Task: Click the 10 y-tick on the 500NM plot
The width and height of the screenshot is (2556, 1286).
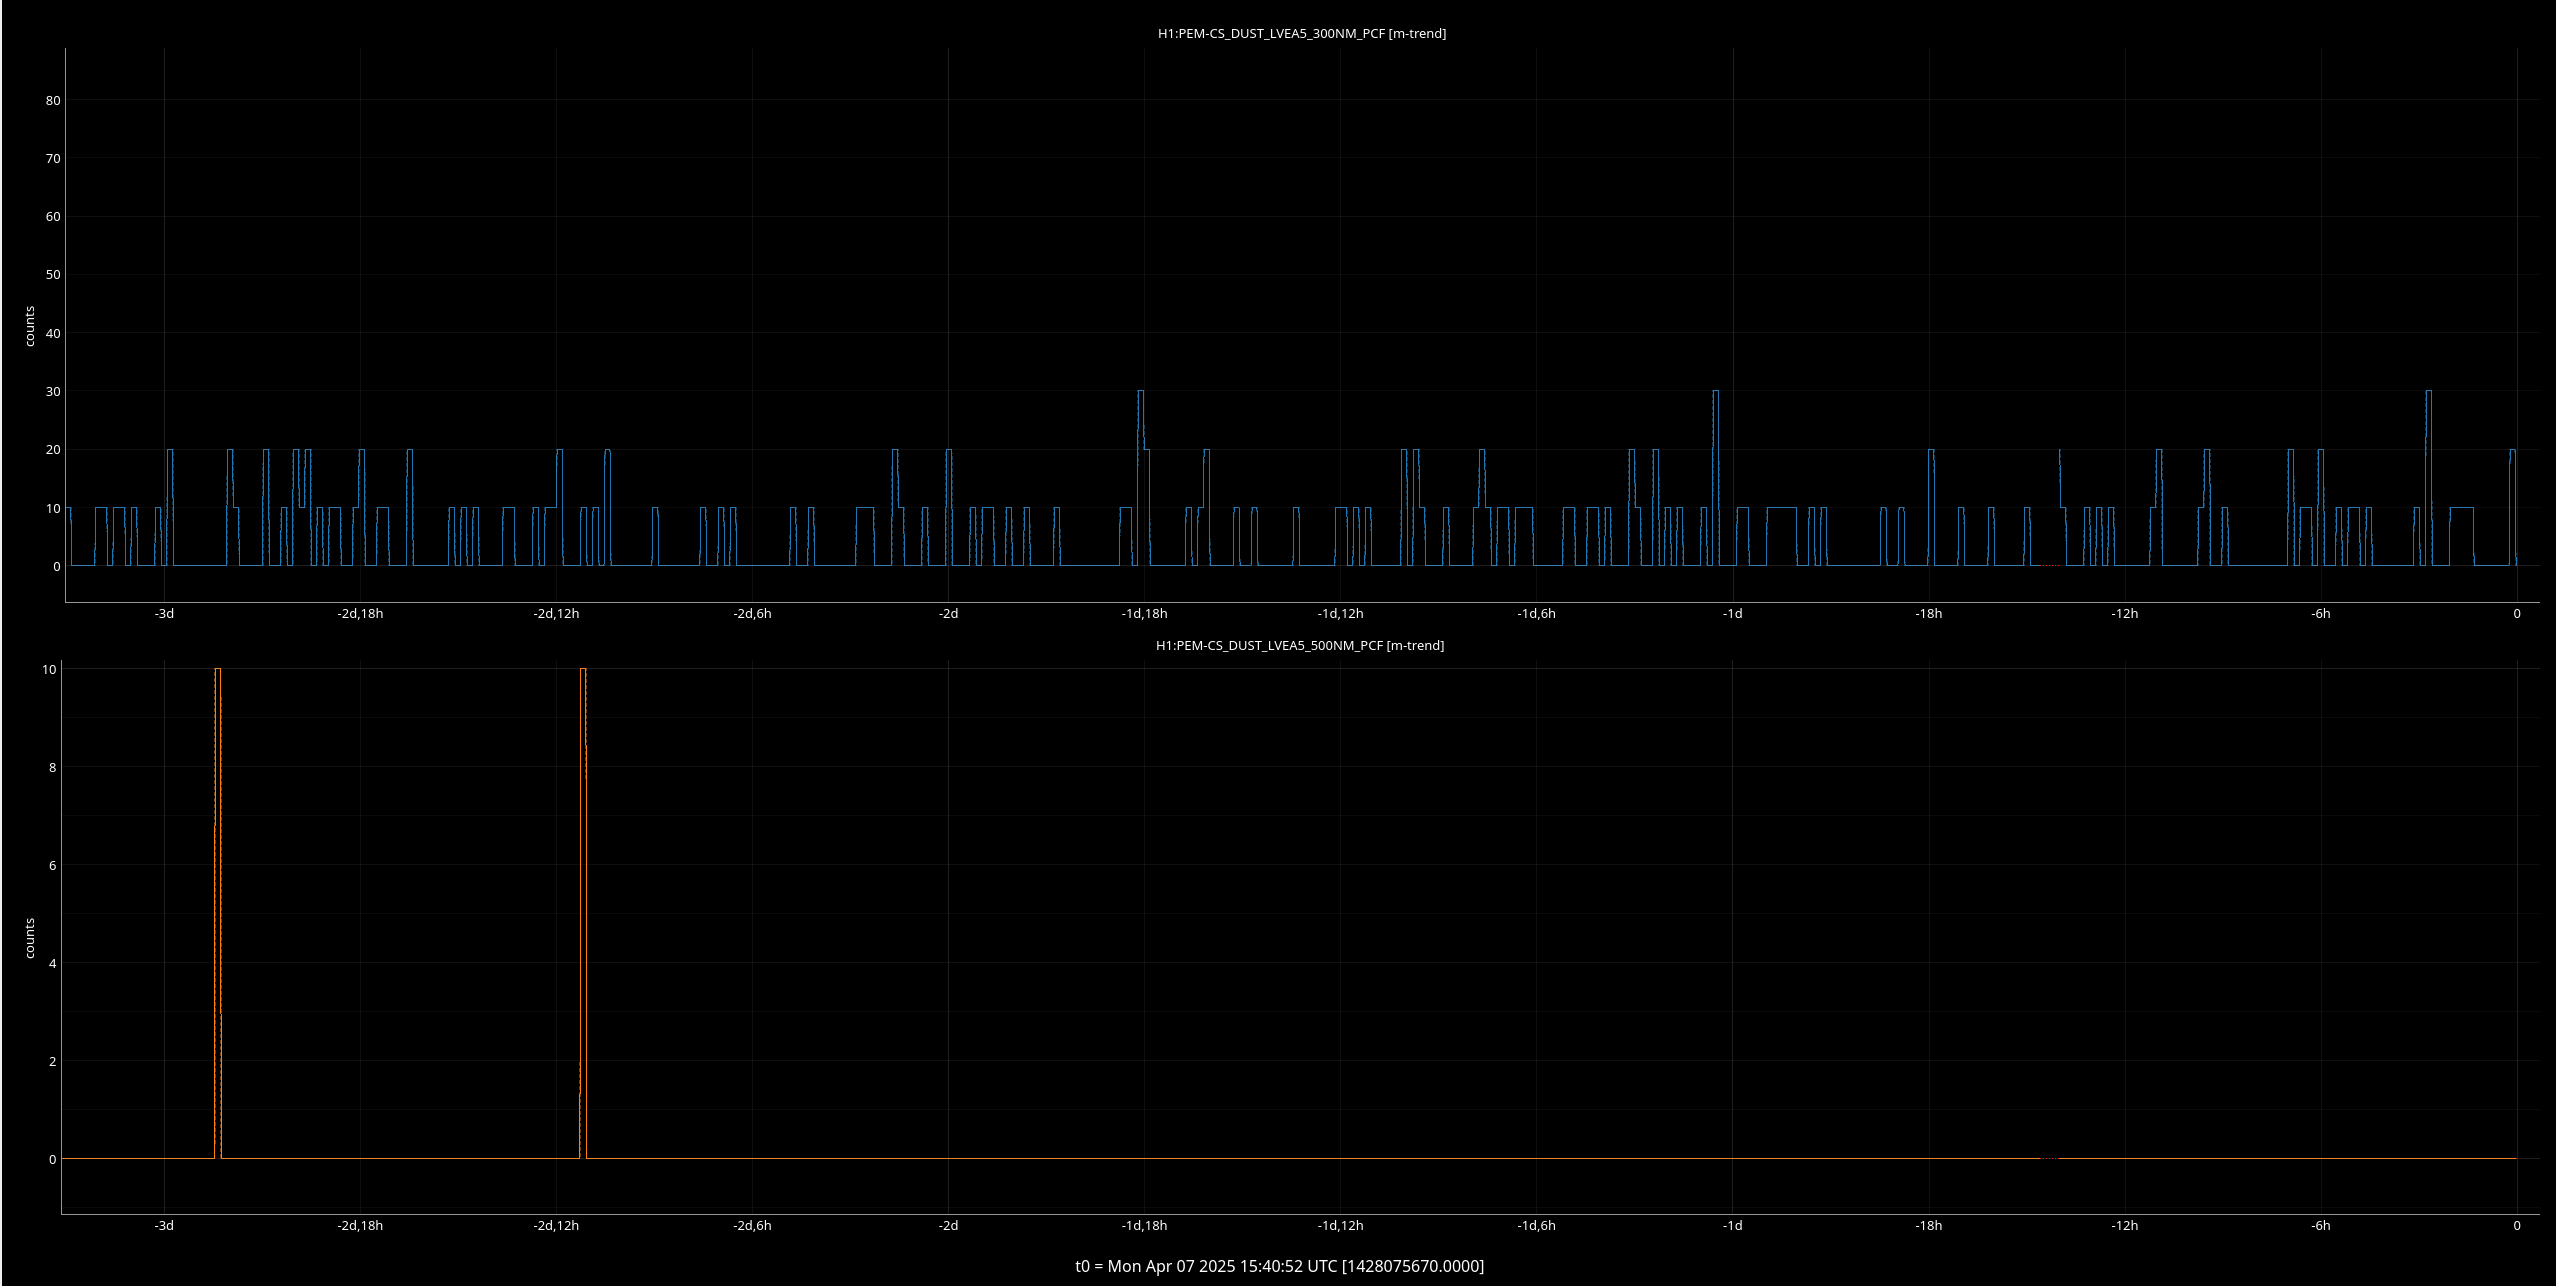Action: (x=49, y=669)
